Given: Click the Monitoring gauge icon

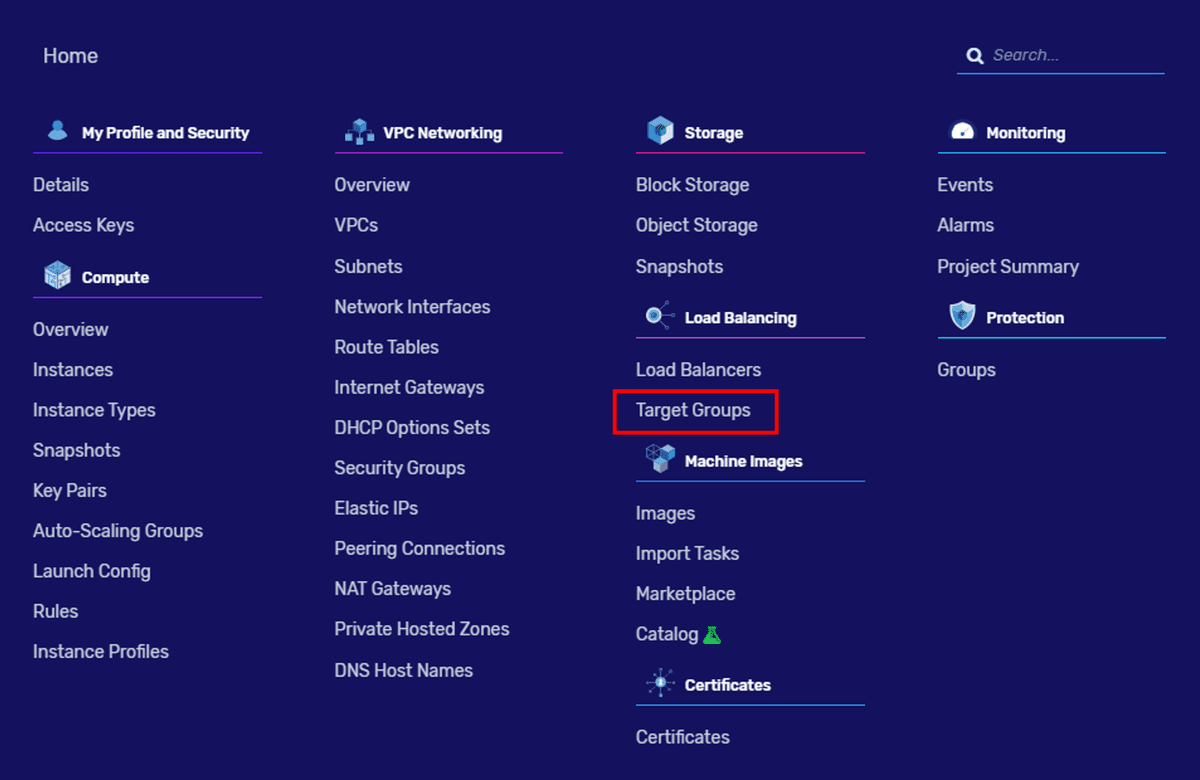Looking at the screenshot, I should click(x=962, y=131).
